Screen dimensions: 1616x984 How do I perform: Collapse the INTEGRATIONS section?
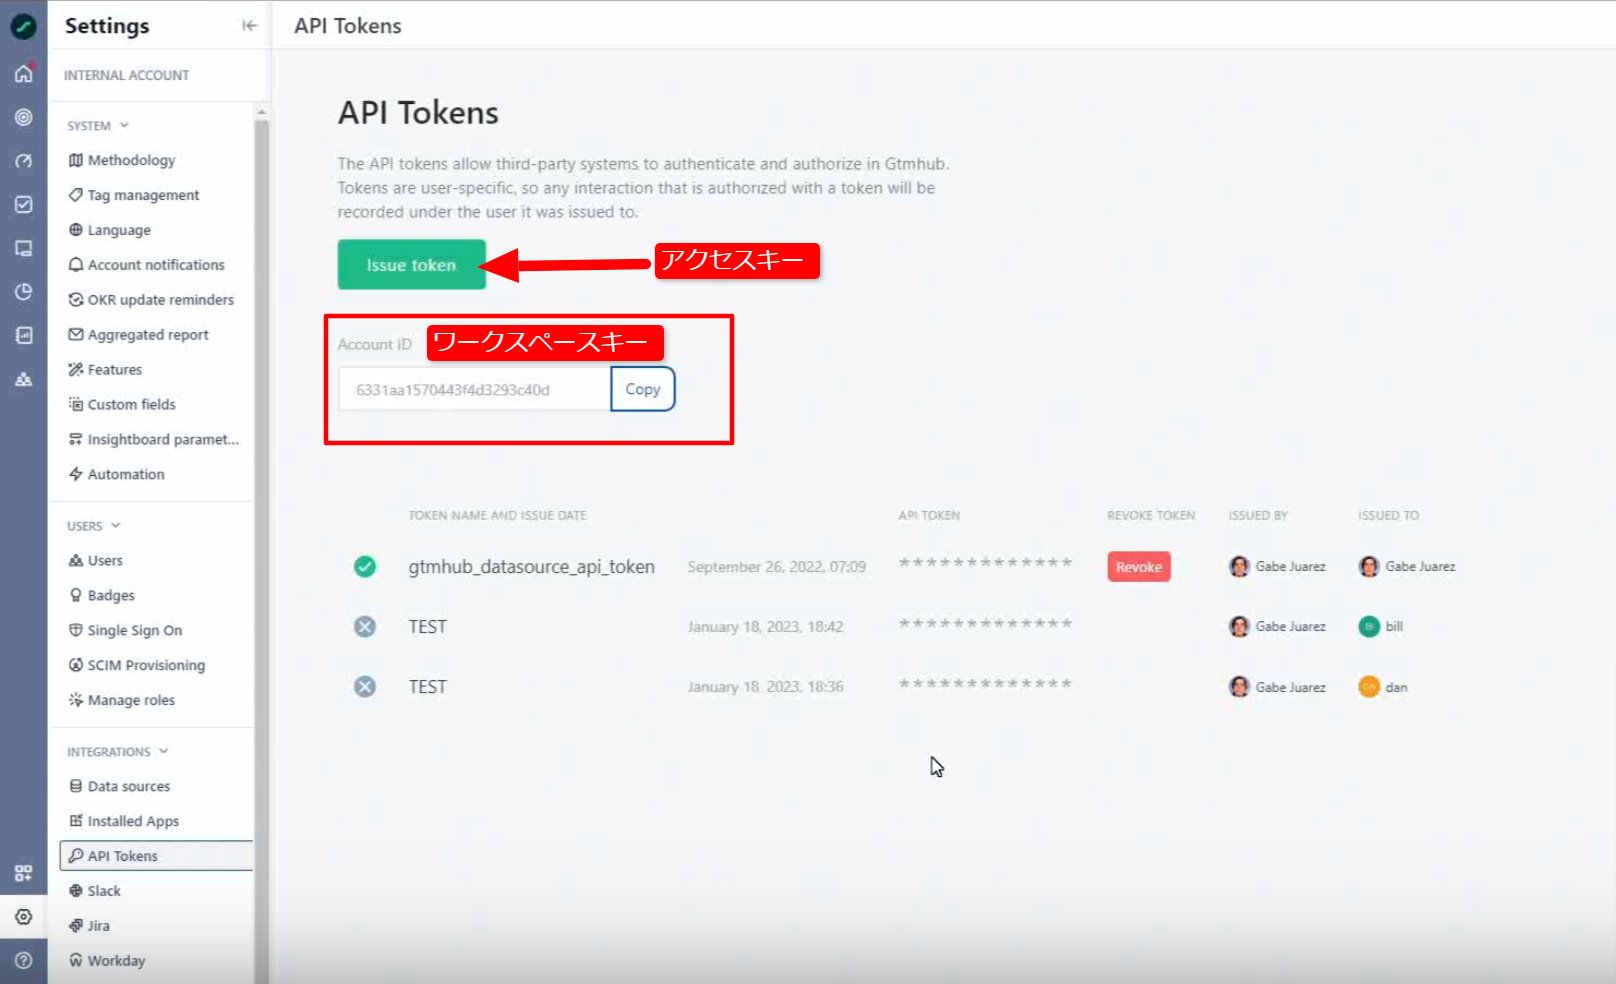pyautogui.click(x=118, y=752)
